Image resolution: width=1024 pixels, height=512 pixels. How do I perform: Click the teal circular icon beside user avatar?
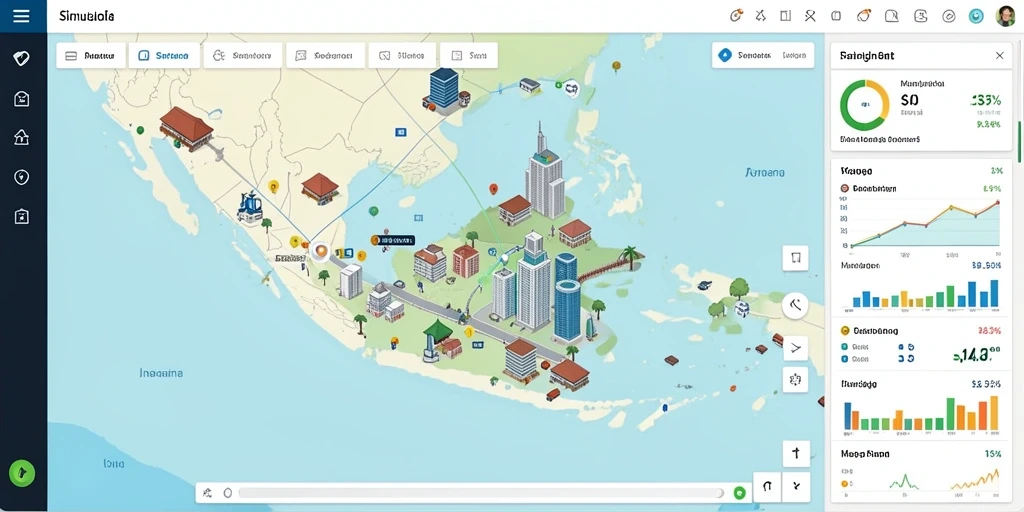[976, 16]
